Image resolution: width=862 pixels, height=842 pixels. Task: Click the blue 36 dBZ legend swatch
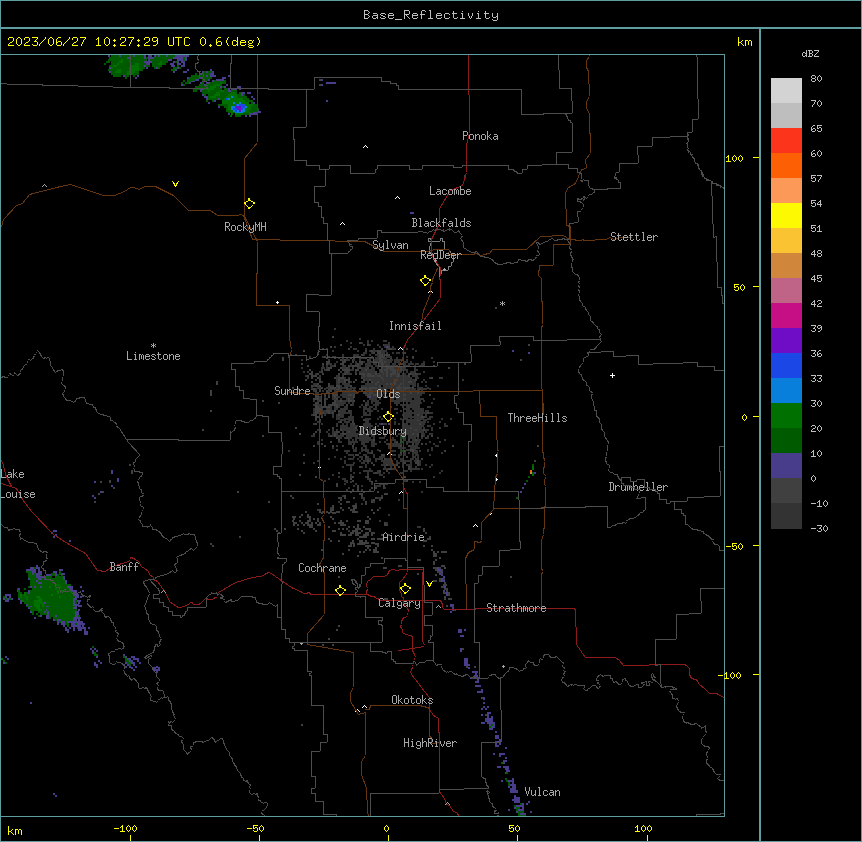(x=786, y=365)
